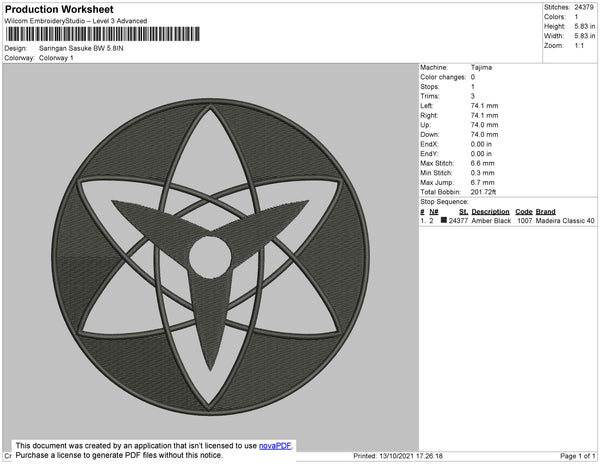The image size is (600, 464).
Task: Click the Production Worksheet title
Action: pos(59,9)
